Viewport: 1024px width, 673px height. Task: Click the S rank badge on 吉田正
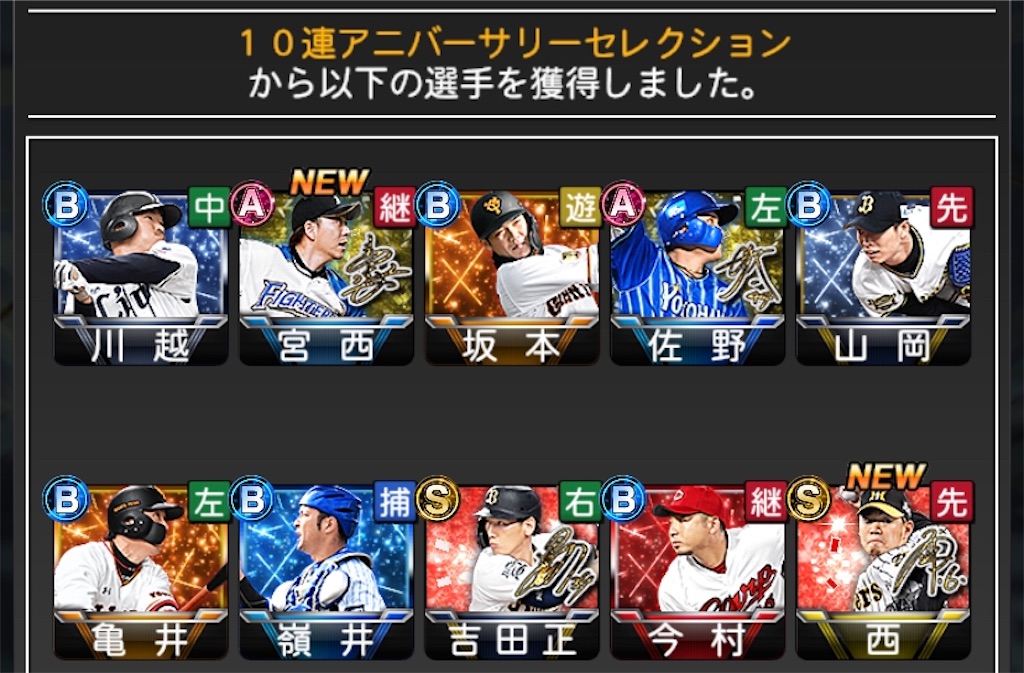(437, 499)
